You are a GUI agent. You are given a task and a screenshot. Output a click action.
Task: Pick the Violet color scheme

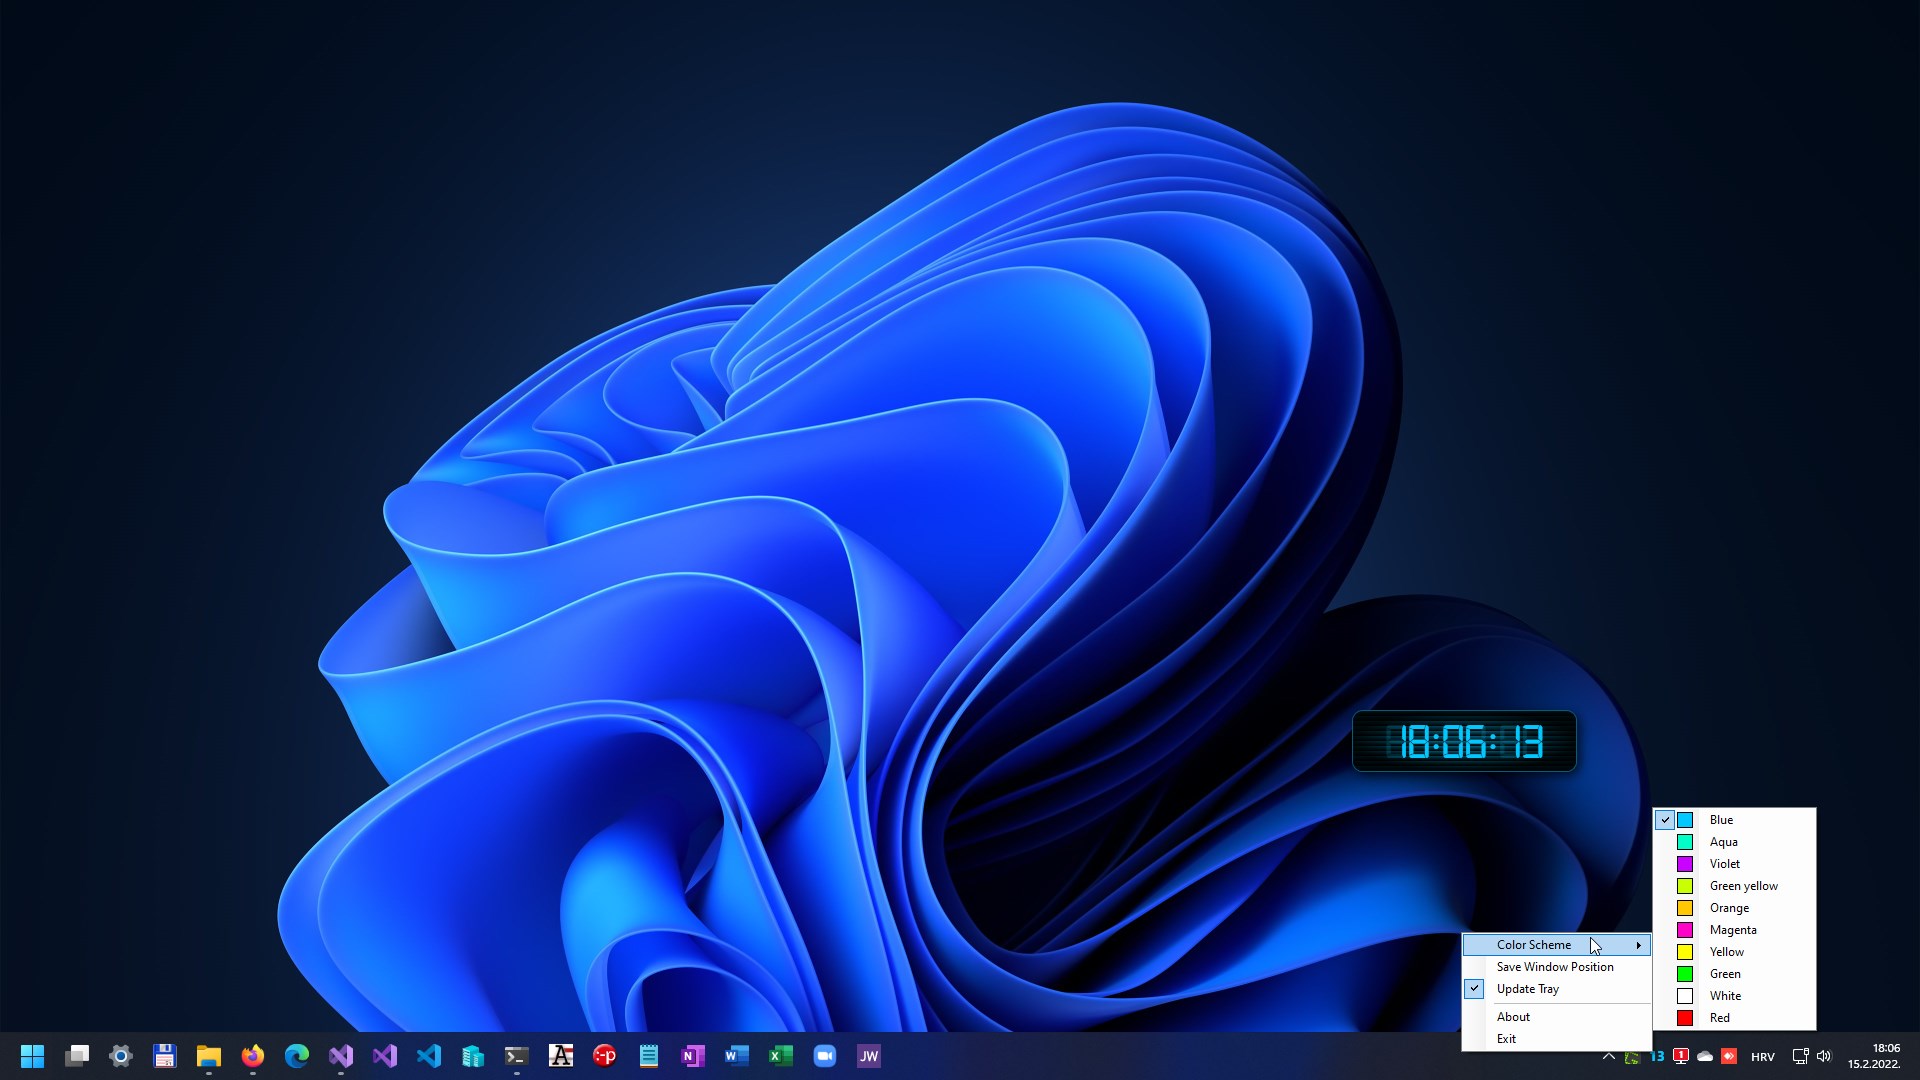pos(1735,864)
